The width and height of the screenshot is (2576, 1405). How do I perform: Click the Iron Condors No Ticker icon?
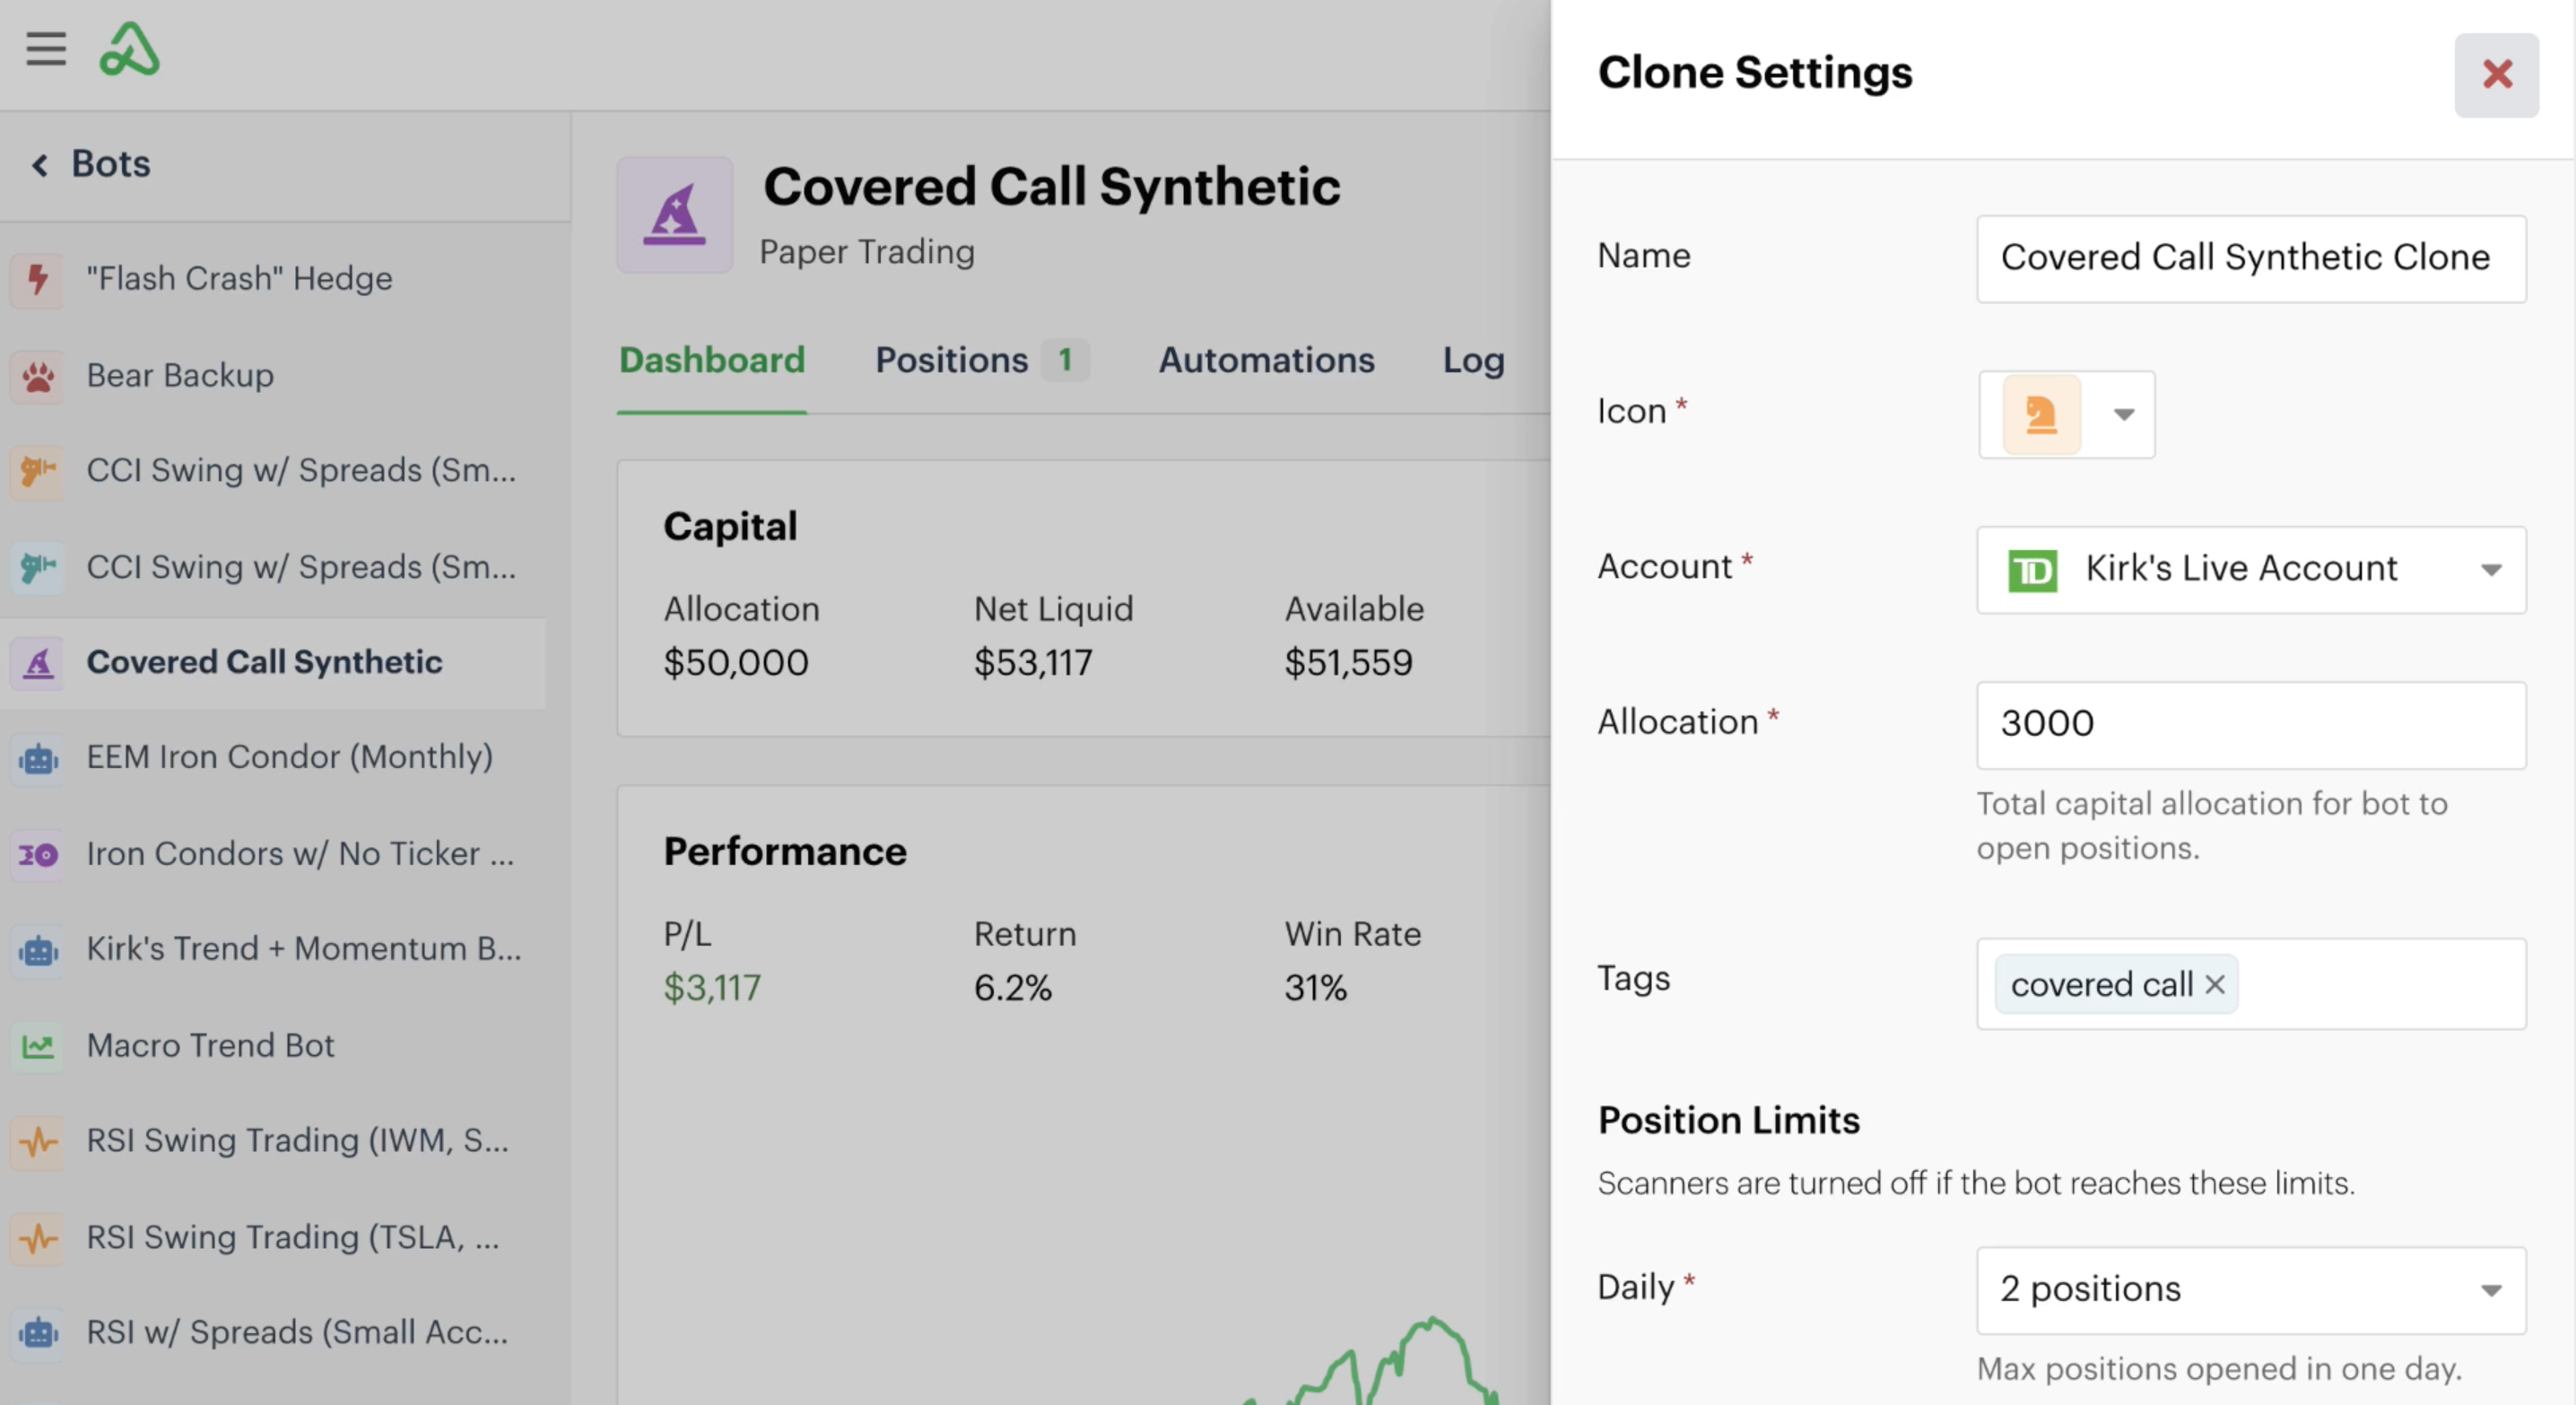point(38,854)
